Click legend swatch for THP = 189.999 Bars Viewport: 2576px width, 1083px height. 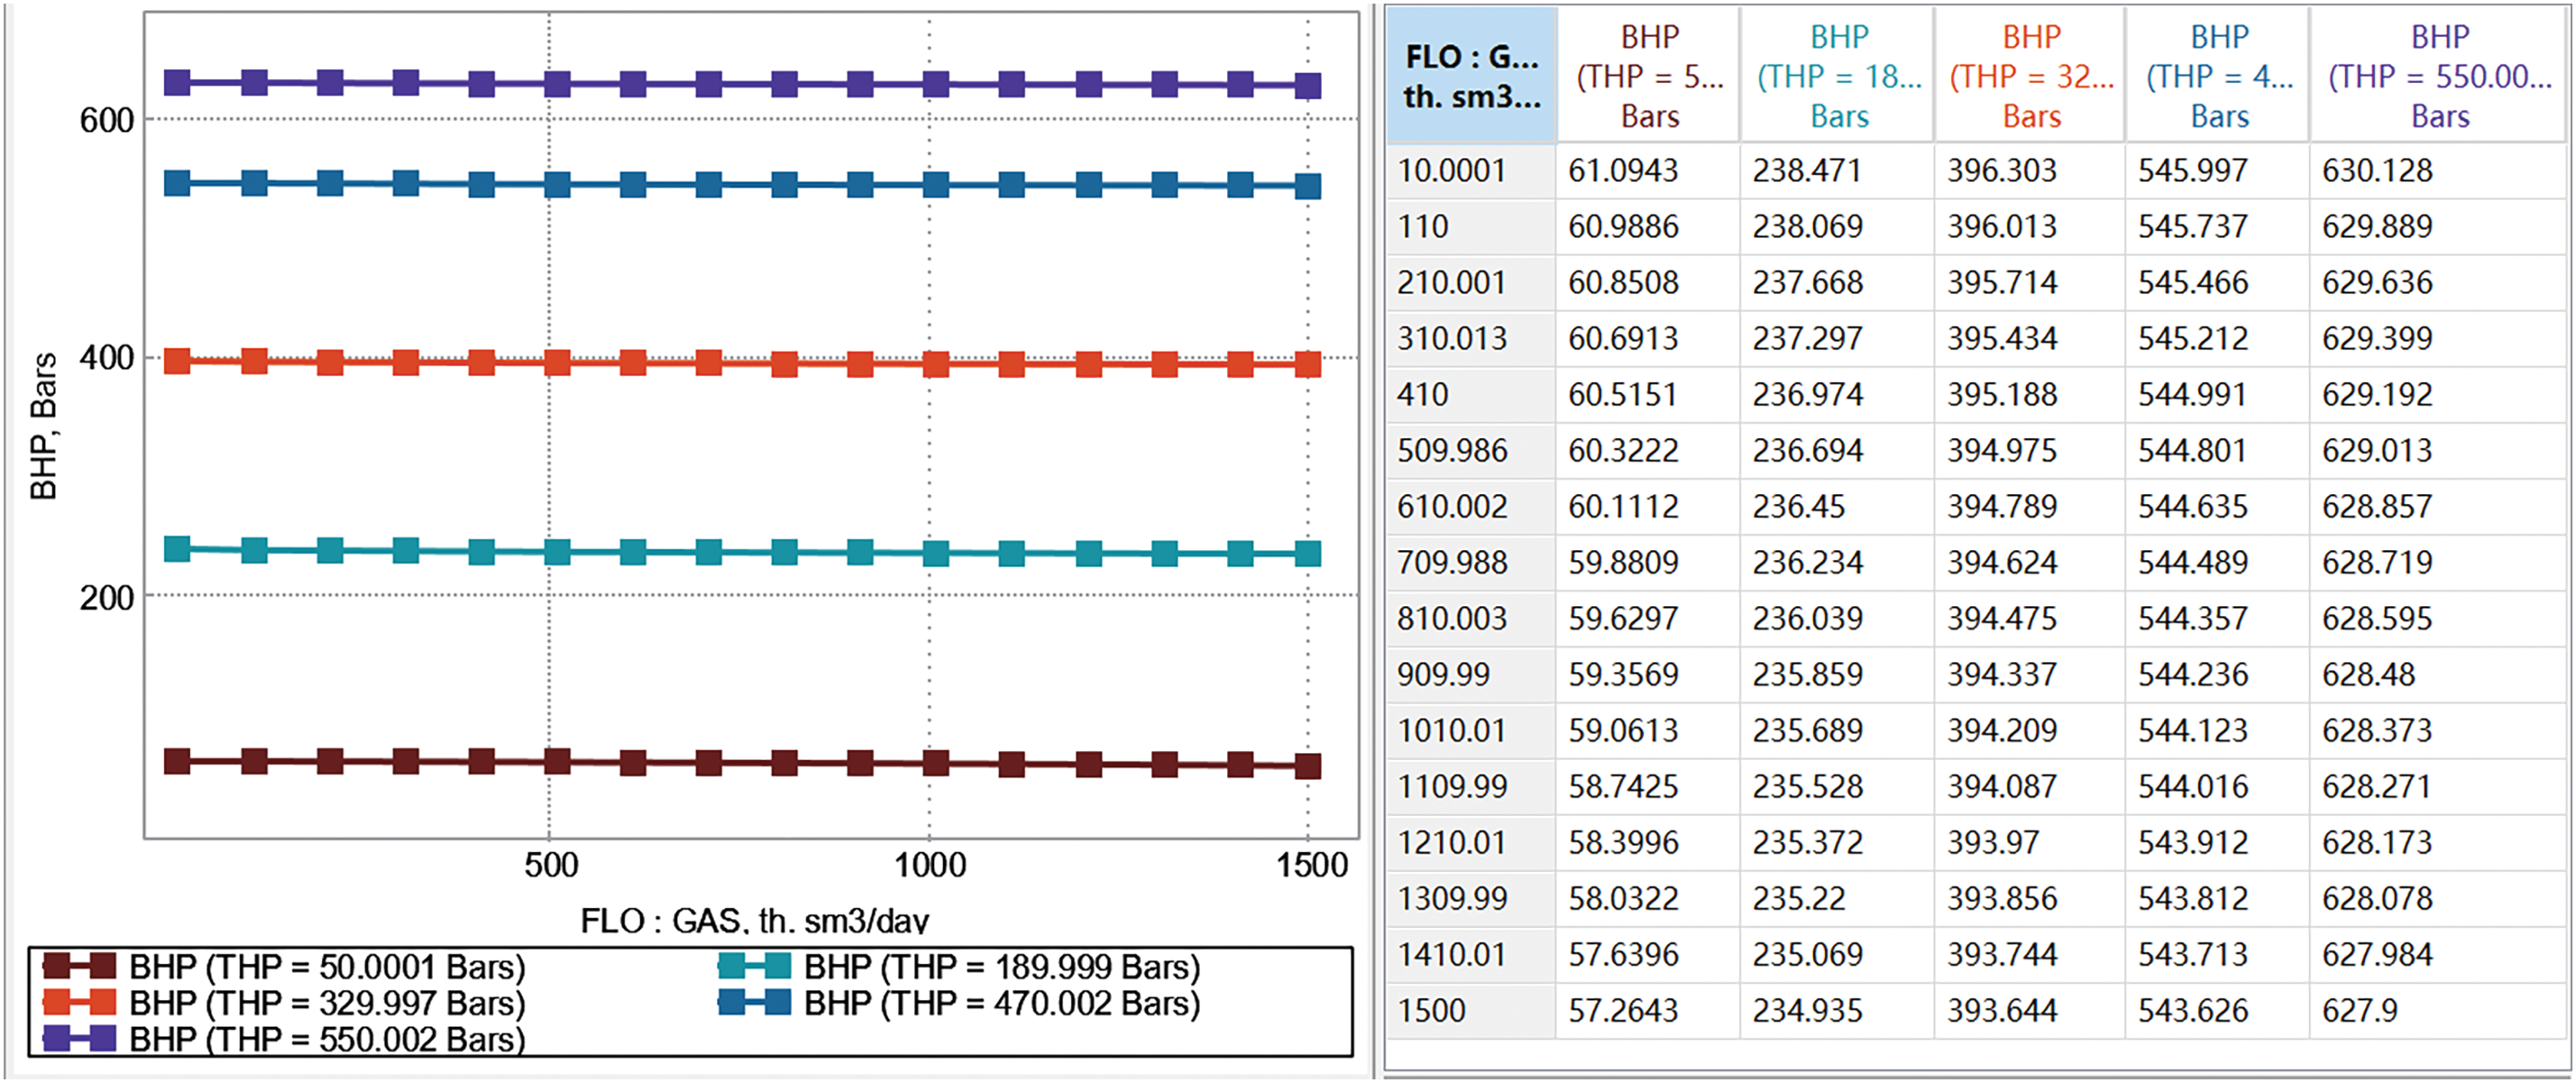pyautogui.click(x=755, y=966)
